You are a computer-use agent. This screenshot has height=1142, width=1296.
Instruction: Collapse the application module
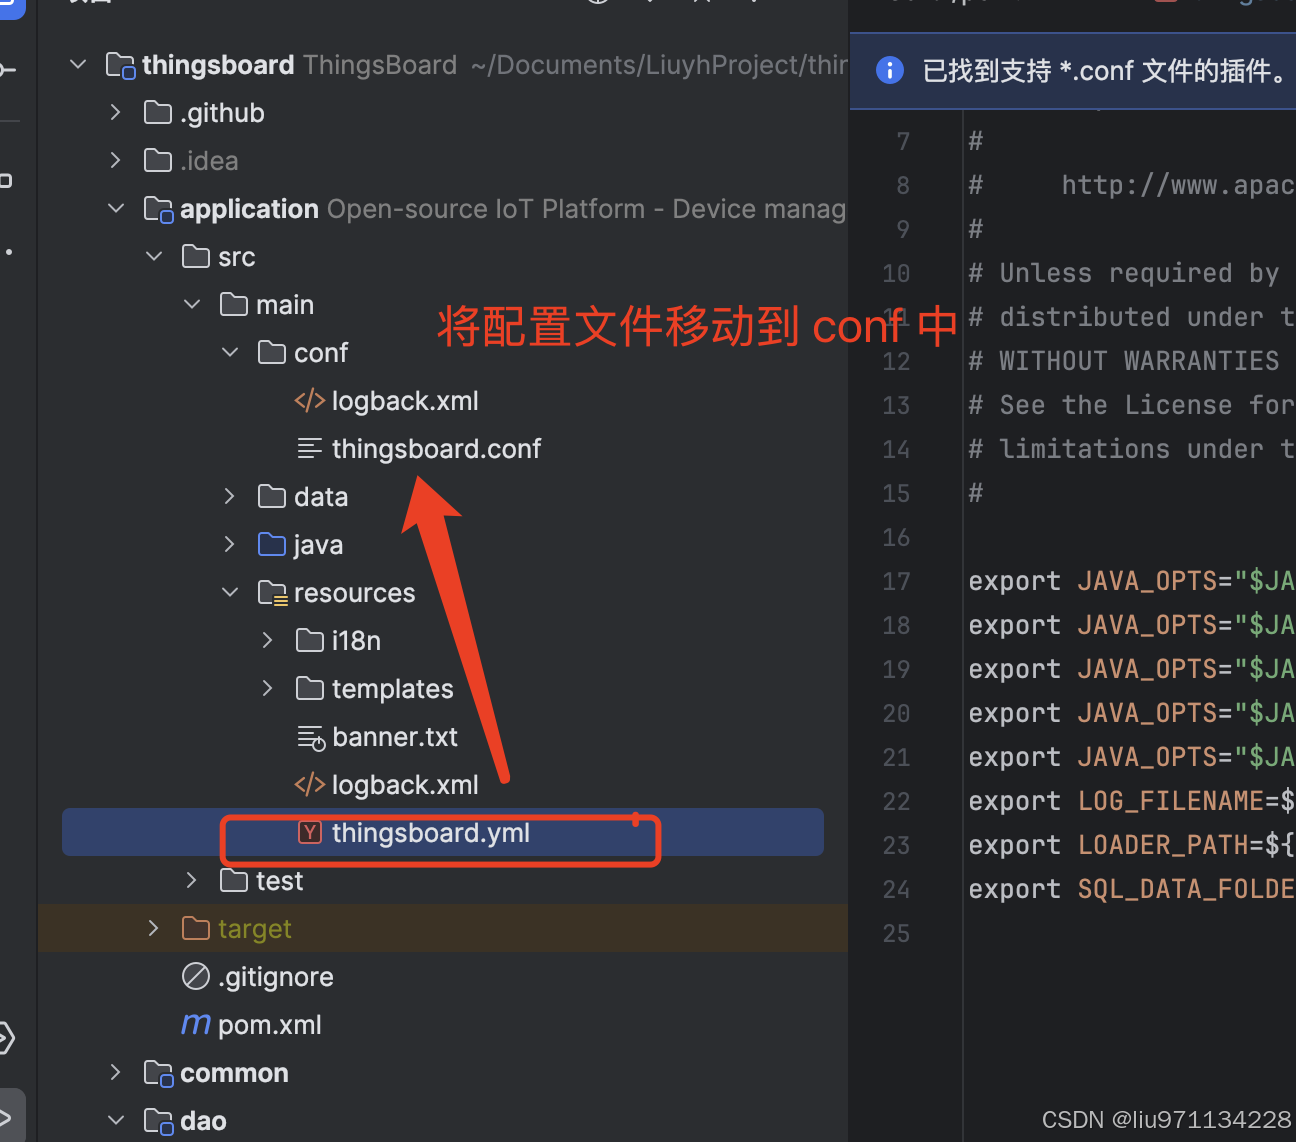point(115,208)
